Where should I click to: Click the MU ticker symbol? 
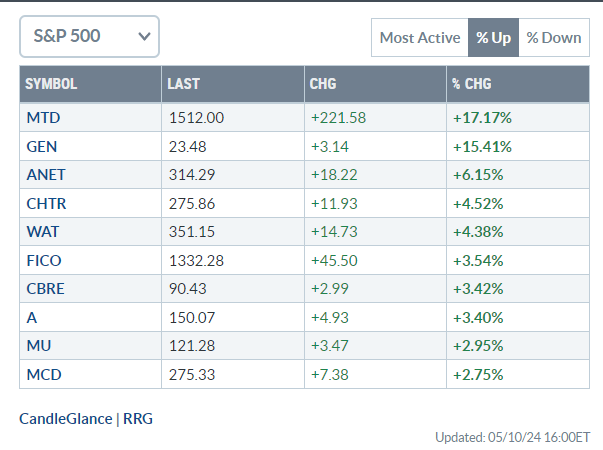[x=39, y=346]
